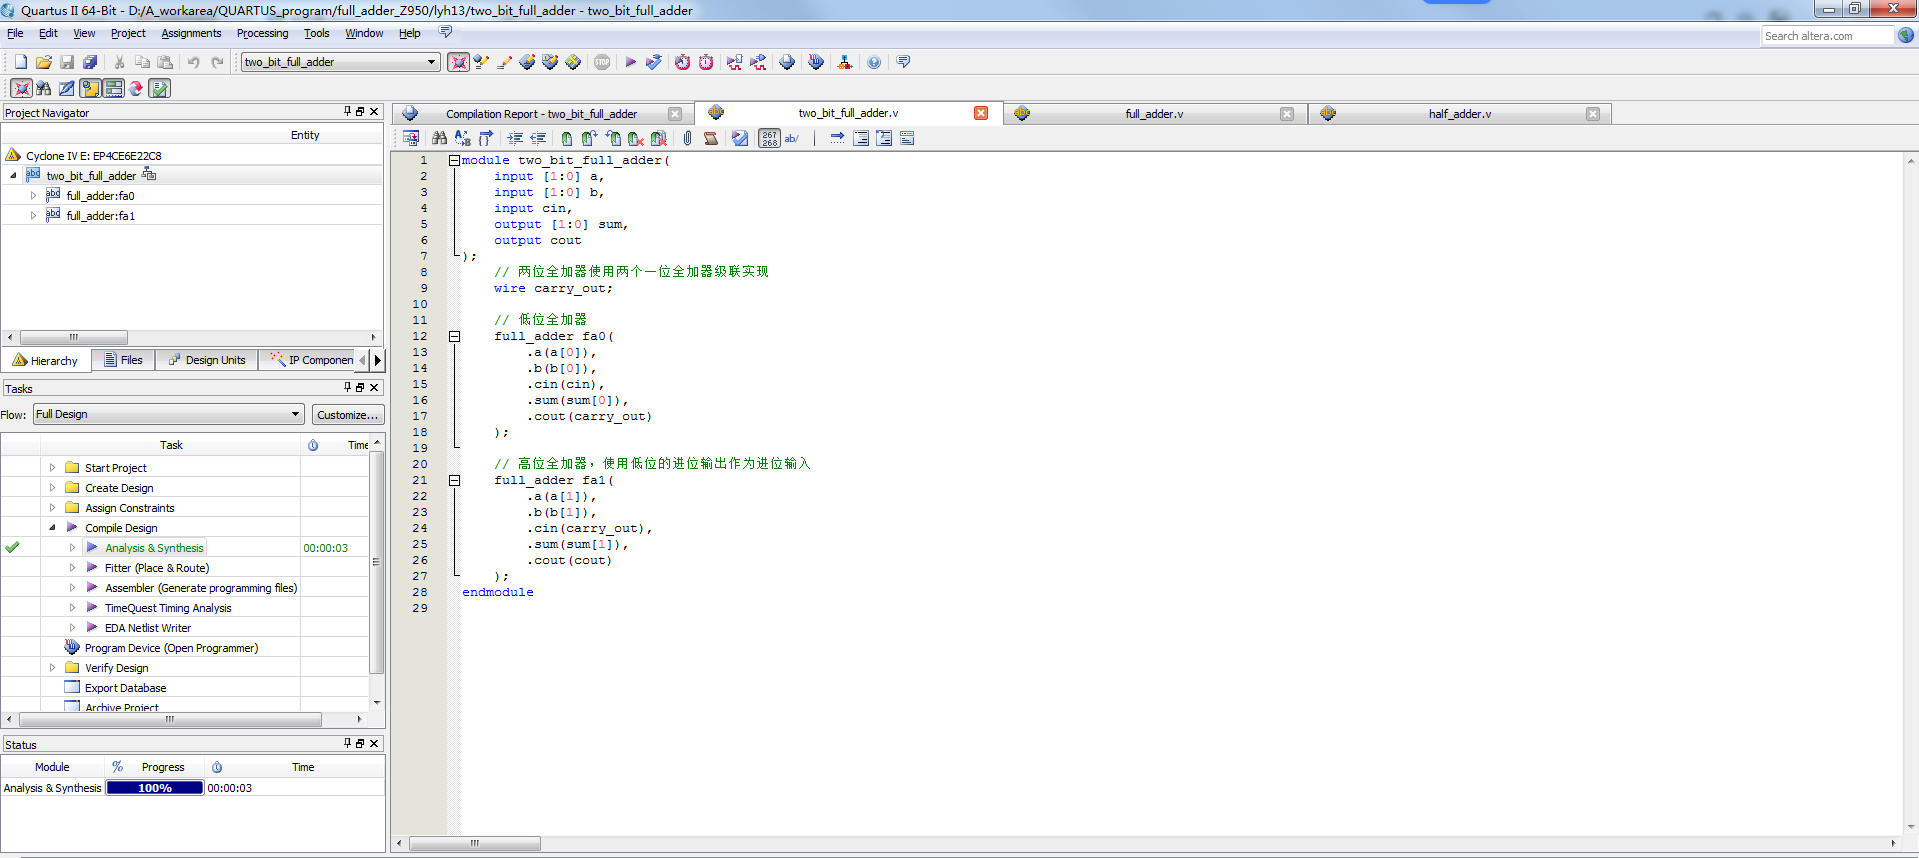
Task: Expand the Fitter (Place & Route) task
Action: click(72, 568)
